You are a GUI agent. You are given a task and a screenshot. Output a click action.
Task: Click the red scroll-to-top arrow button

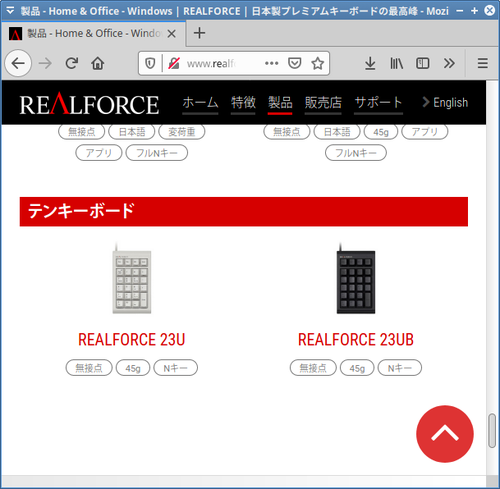point(445,434)
